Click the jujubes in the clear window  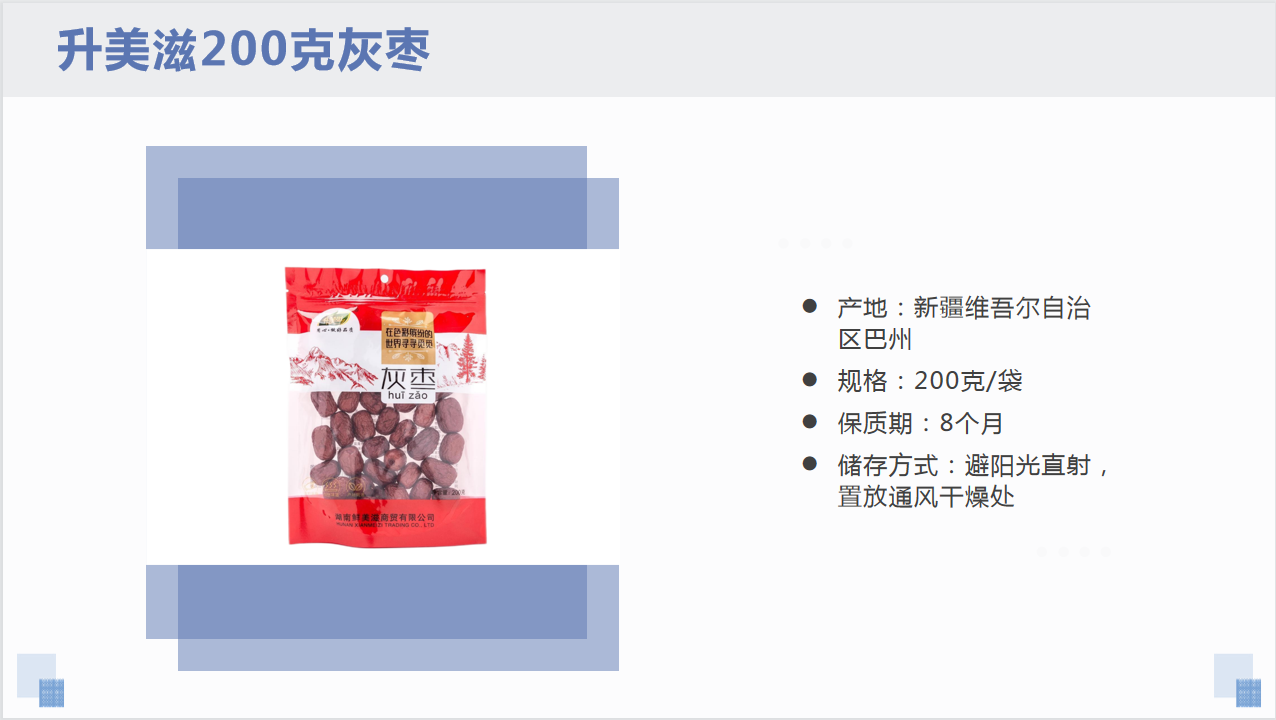[x=386, y=445]
